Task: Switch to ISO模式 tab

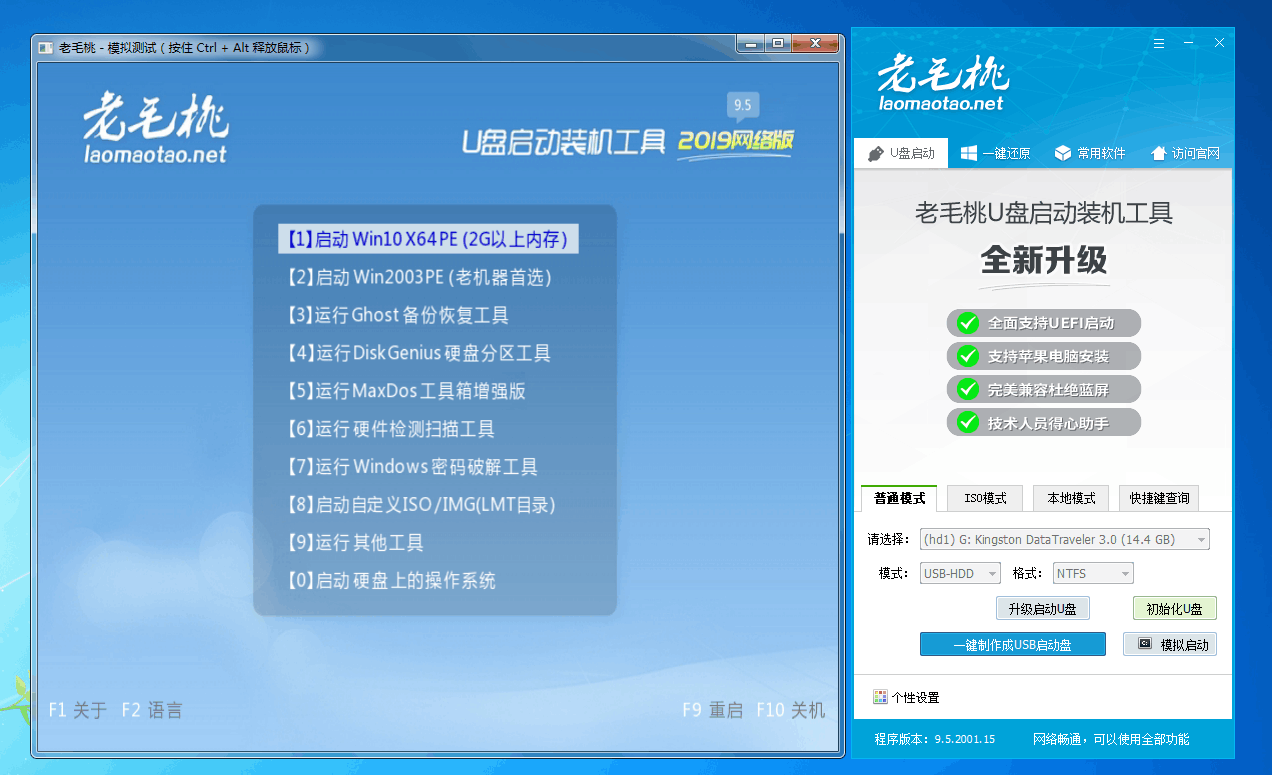Action: pyautogui.click(x=985, y=498)
